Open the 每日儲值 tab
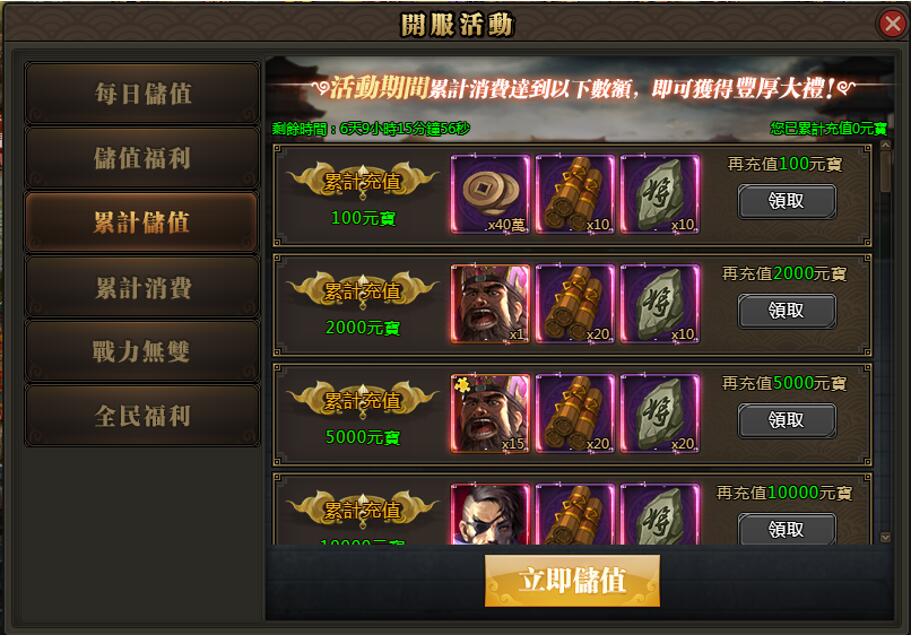 click(x=142, y=93)
